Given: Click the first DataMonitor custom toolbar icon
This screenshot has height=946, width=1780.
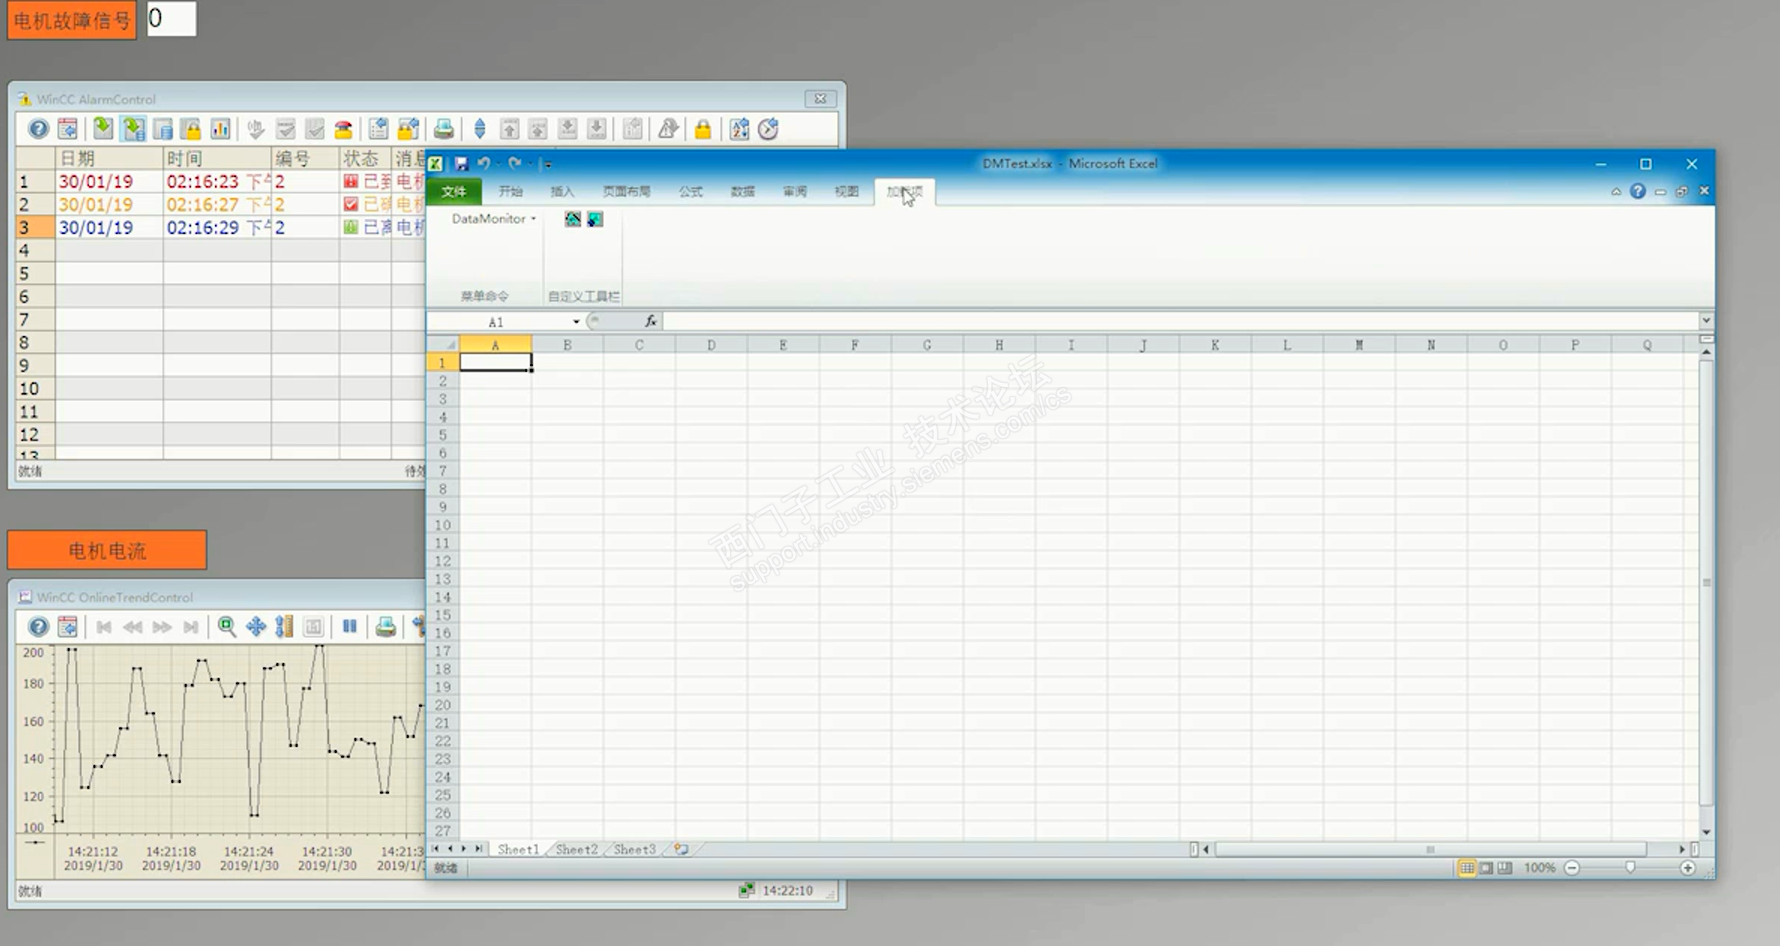Looking at the screenshot, I should pyautogui.click(x=573, y=219).
